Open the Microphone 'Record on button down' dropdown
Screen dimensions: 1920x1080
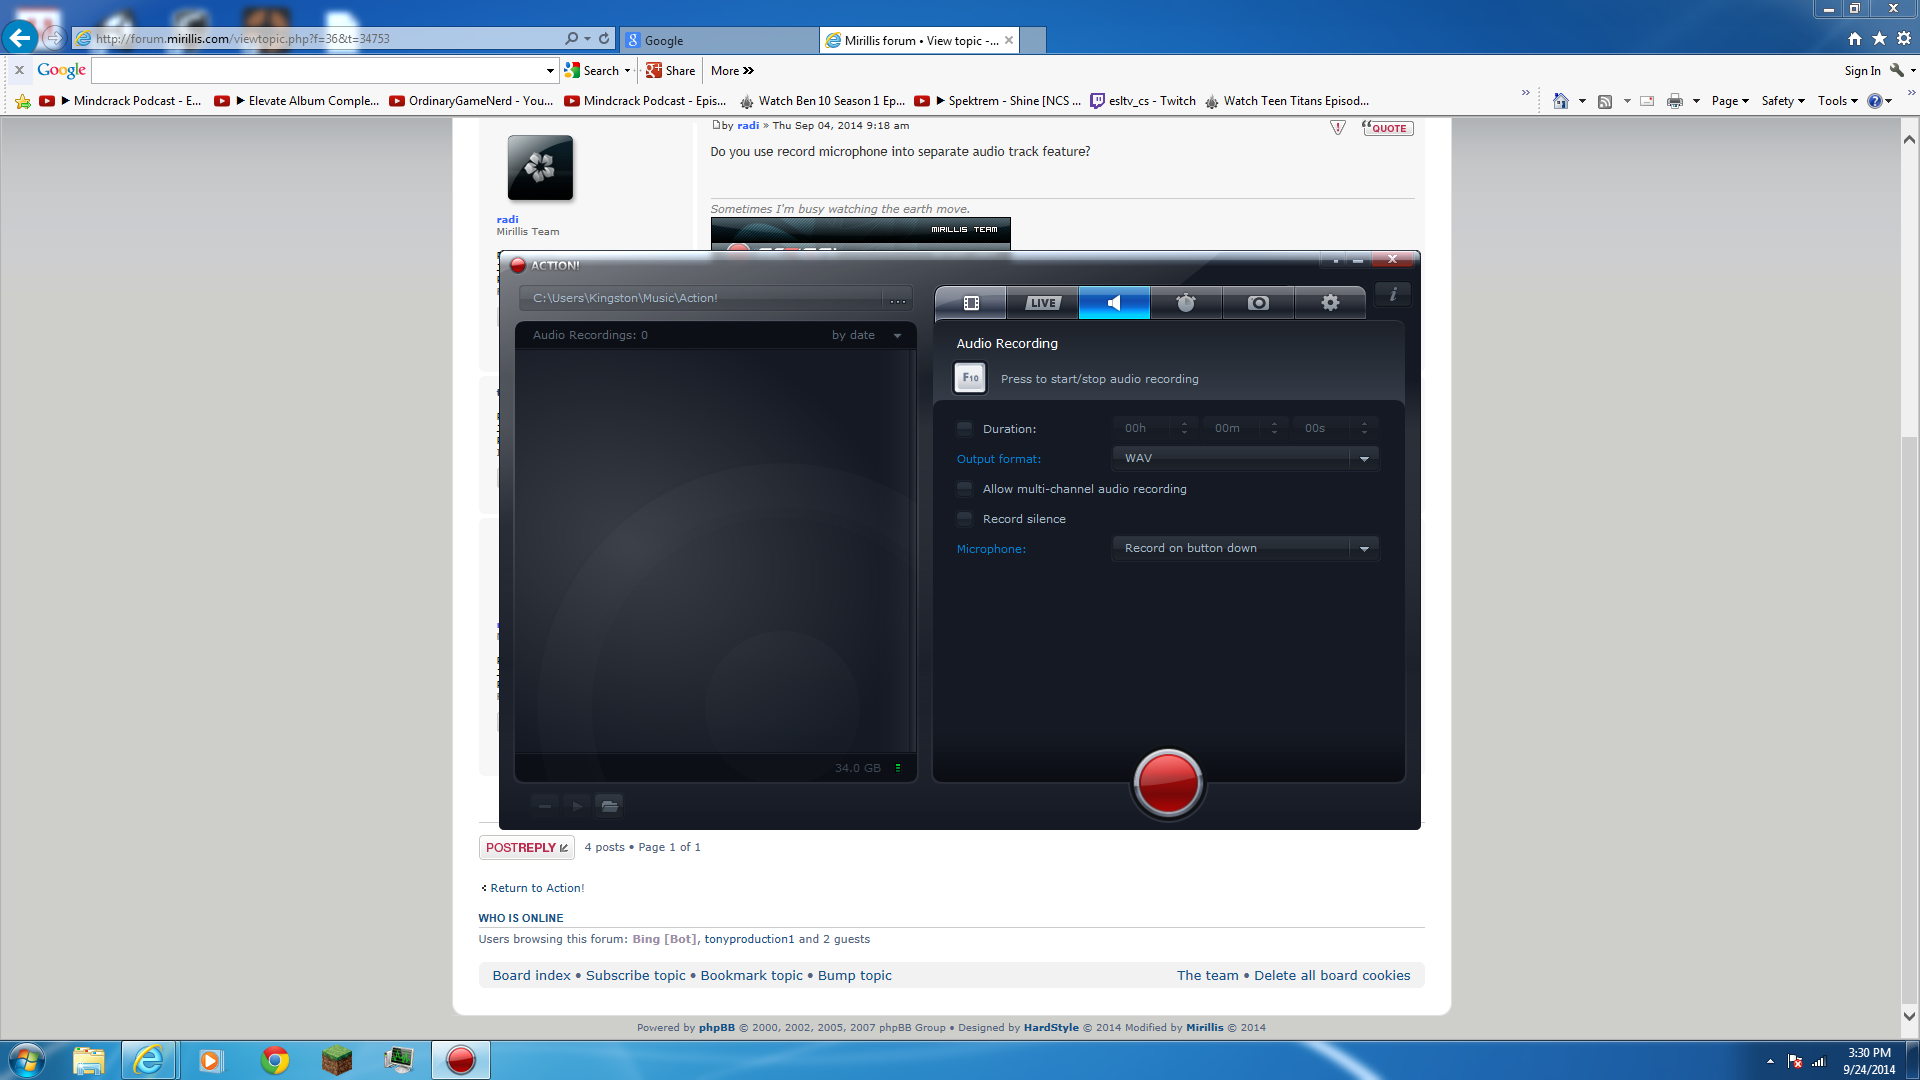tap(1245, 548)
